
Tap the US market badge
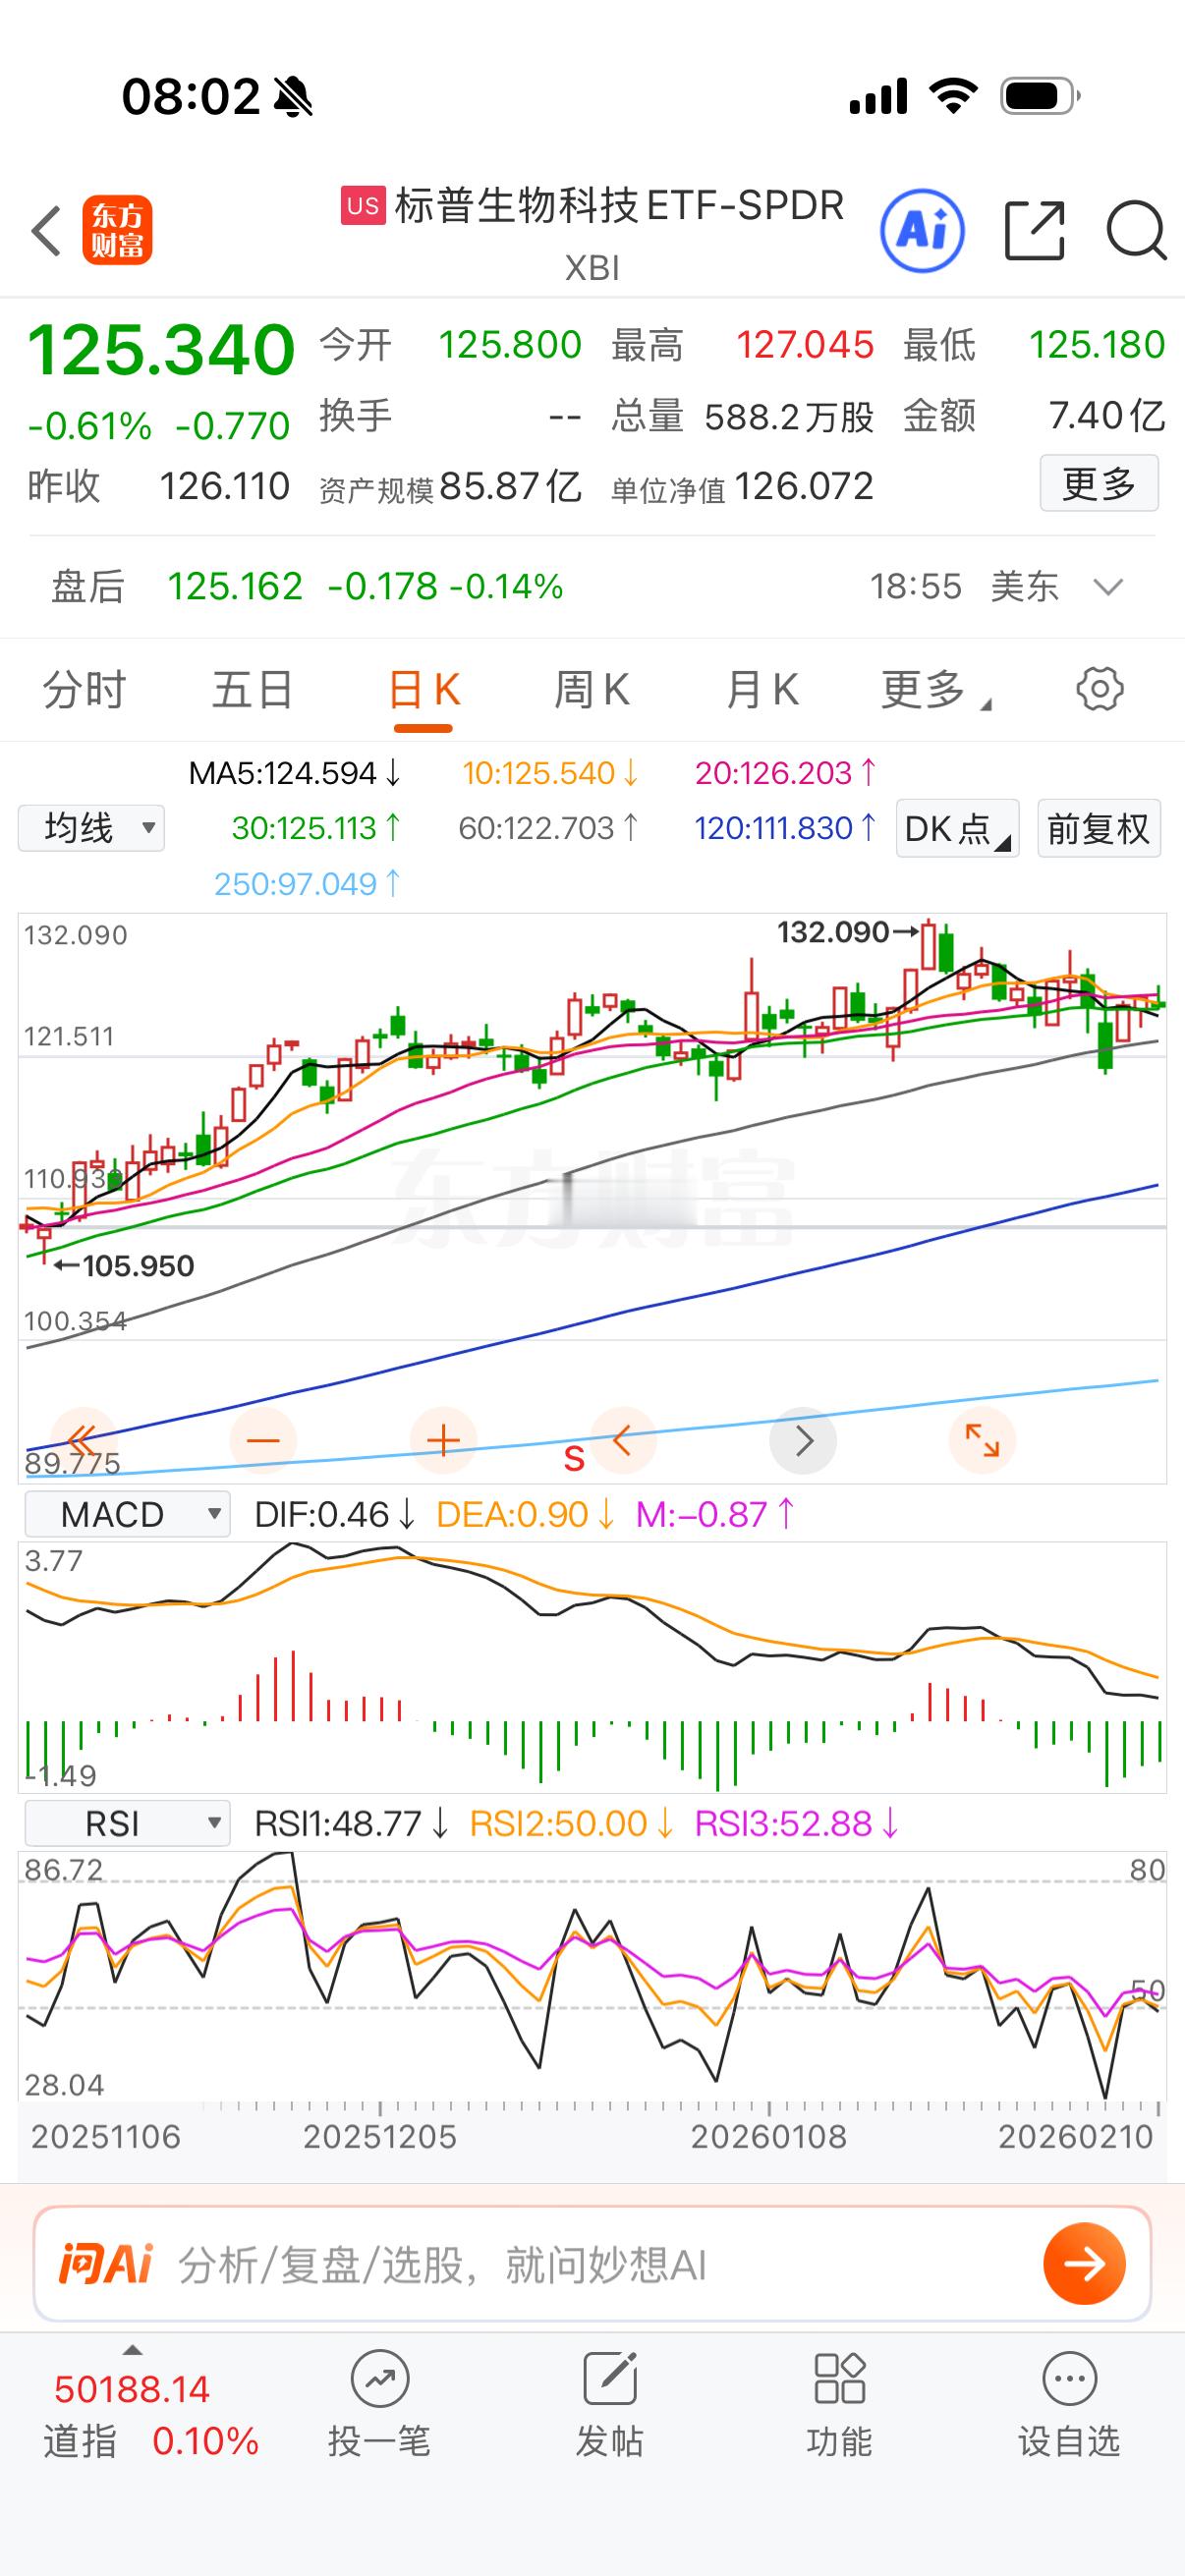click(x=363, y=205)
